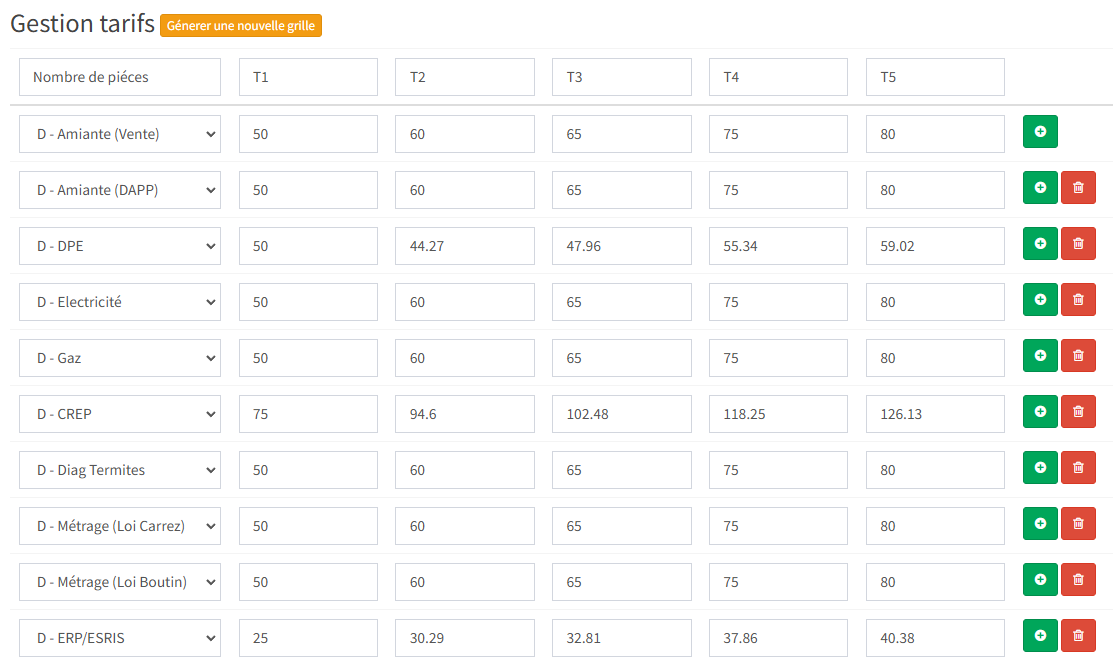Add a row after Amiante (DAPP)

[x=1040, y=188]
